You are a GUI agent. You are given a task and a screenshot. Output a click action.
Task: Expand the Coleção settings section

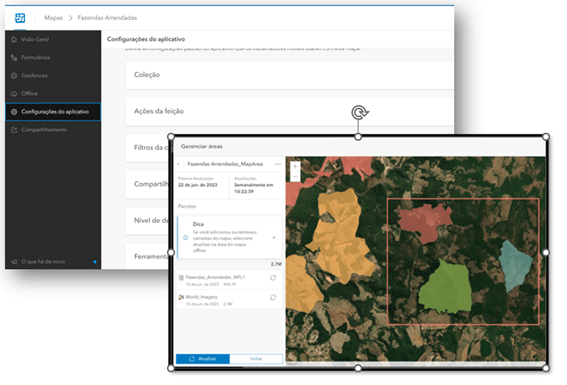289,75
